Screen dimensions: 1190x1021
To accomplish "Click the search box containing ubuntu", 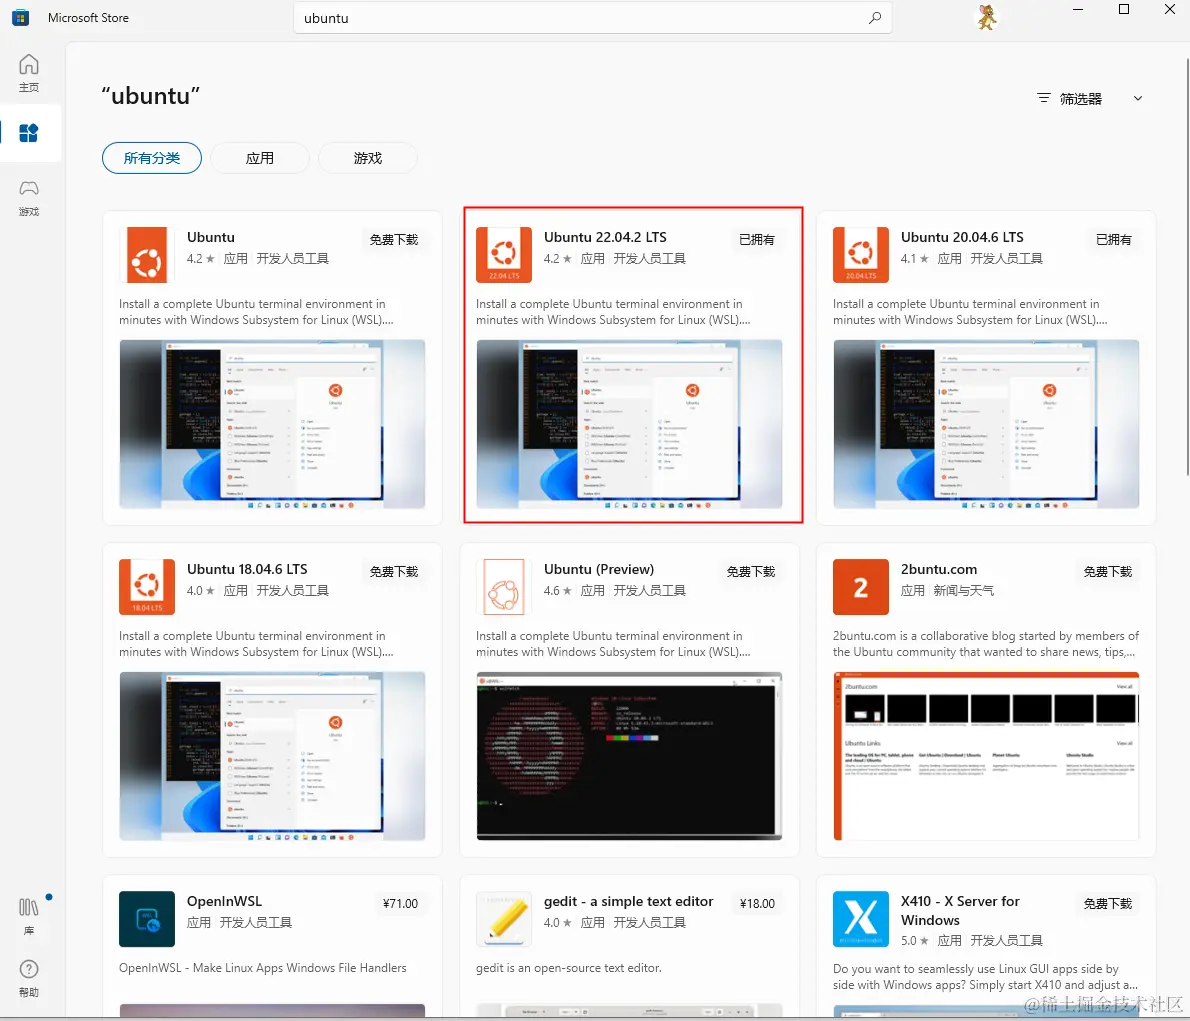I will (x=592, y=17).
